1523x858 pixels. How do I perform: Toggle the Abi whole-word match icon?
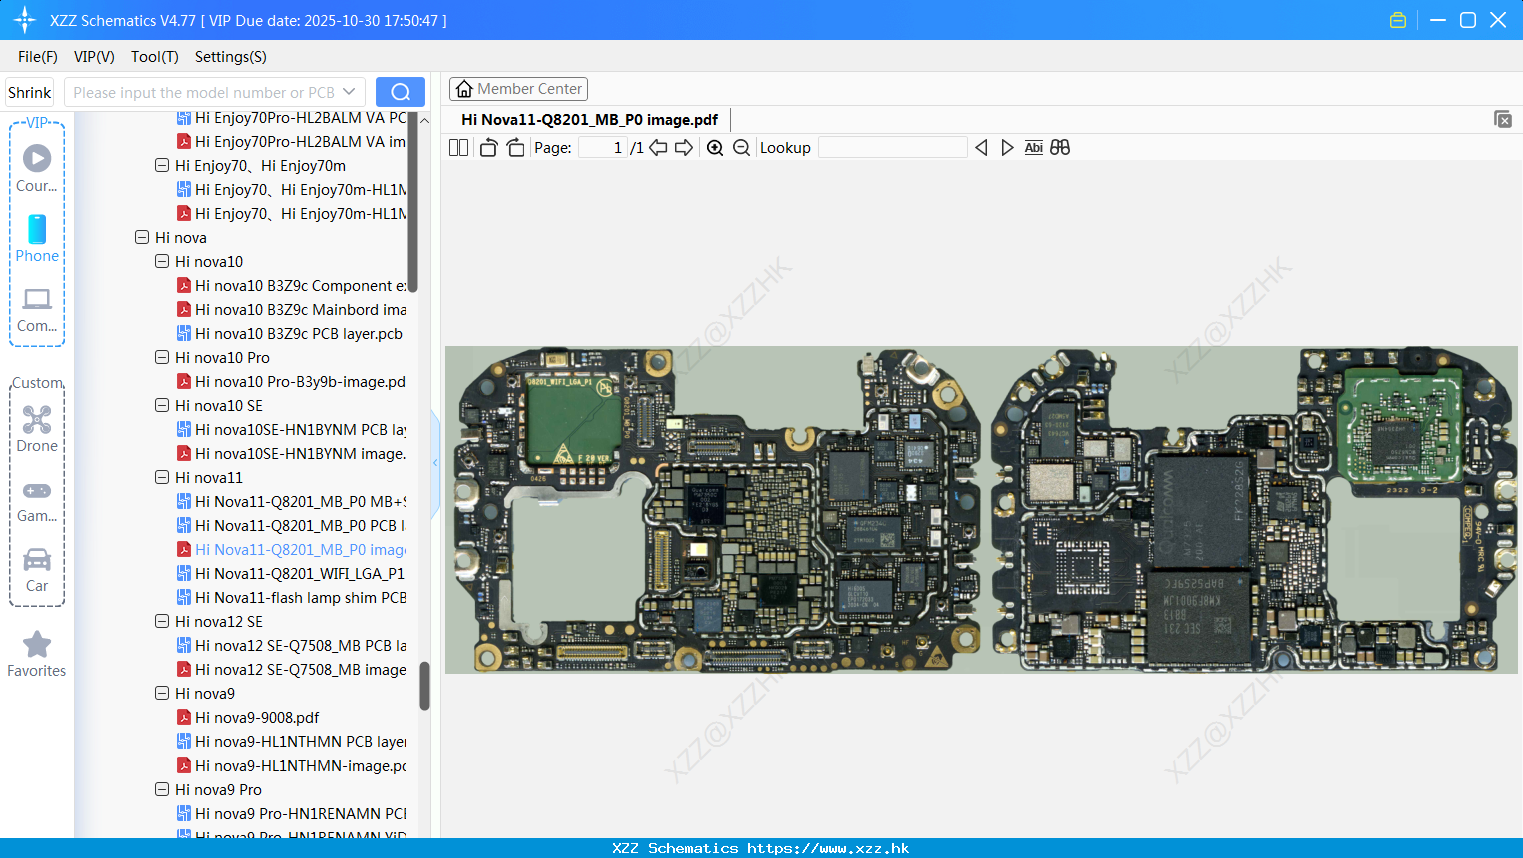[x=1033, y=148]
